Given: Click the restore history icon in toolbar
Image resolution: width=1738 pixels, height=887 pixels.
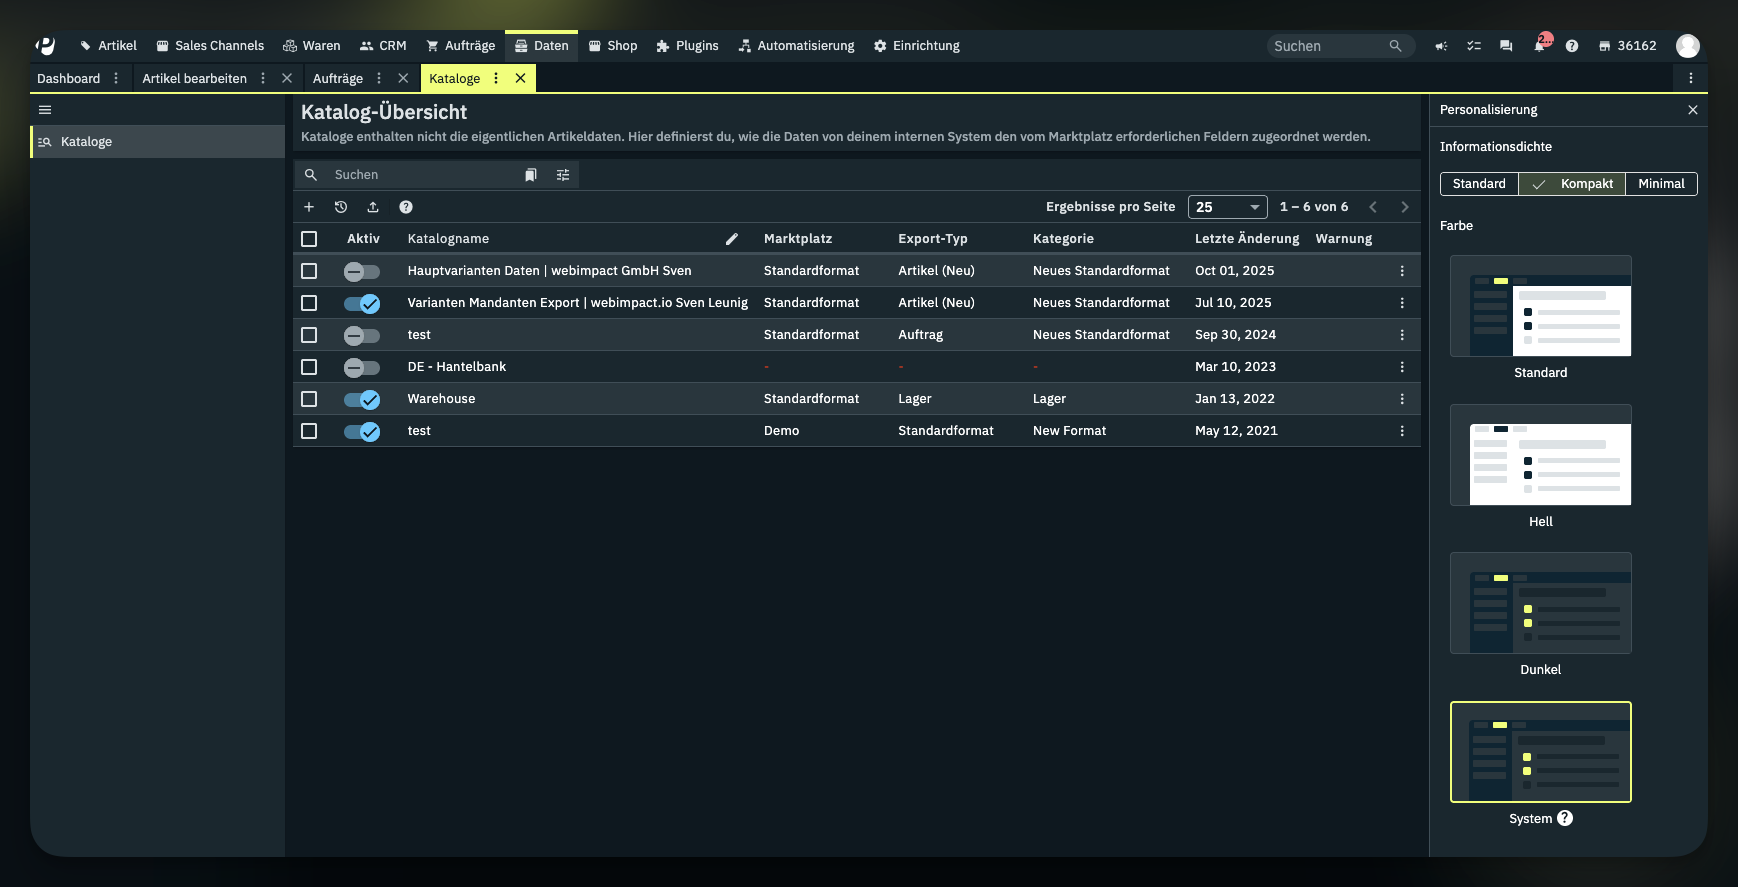Looking at the screenshot, I should pyautogui.click(x=341, y=207).
